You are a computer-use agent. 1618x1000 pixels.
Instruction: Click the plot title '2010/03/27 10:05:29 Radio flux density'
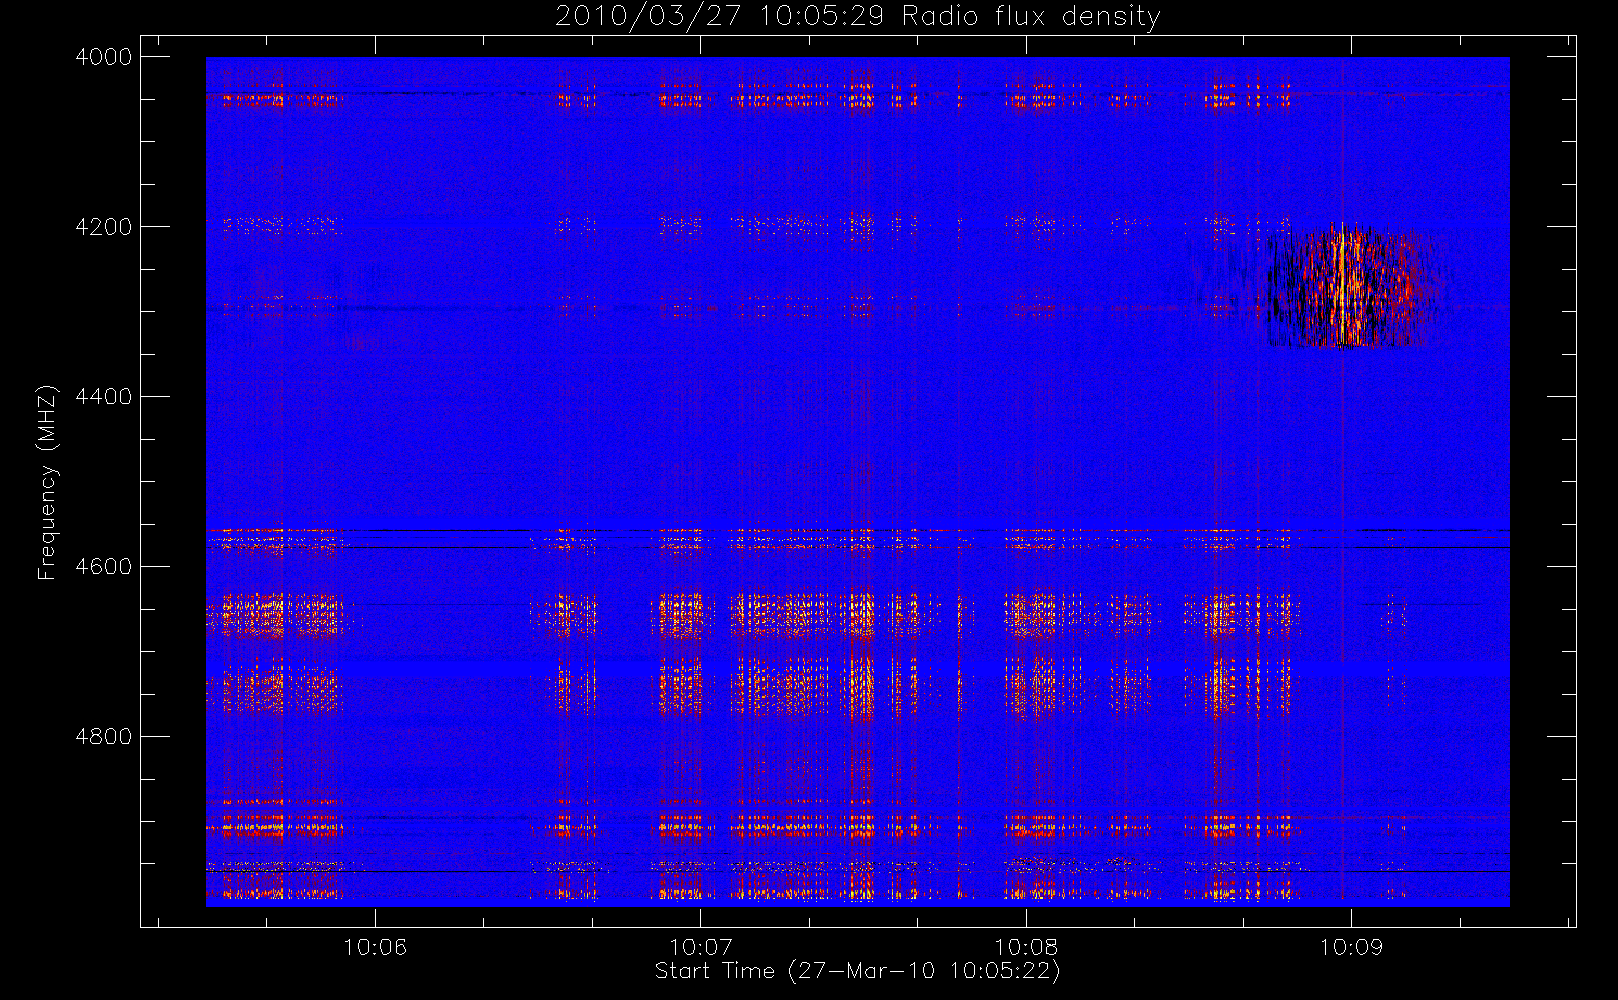click(858, 16)
